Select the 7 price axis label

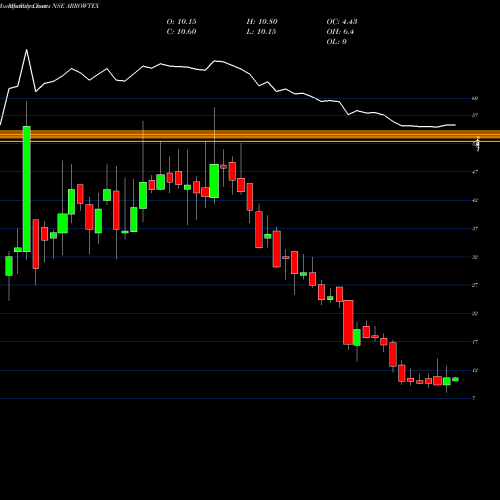point(474,398)
